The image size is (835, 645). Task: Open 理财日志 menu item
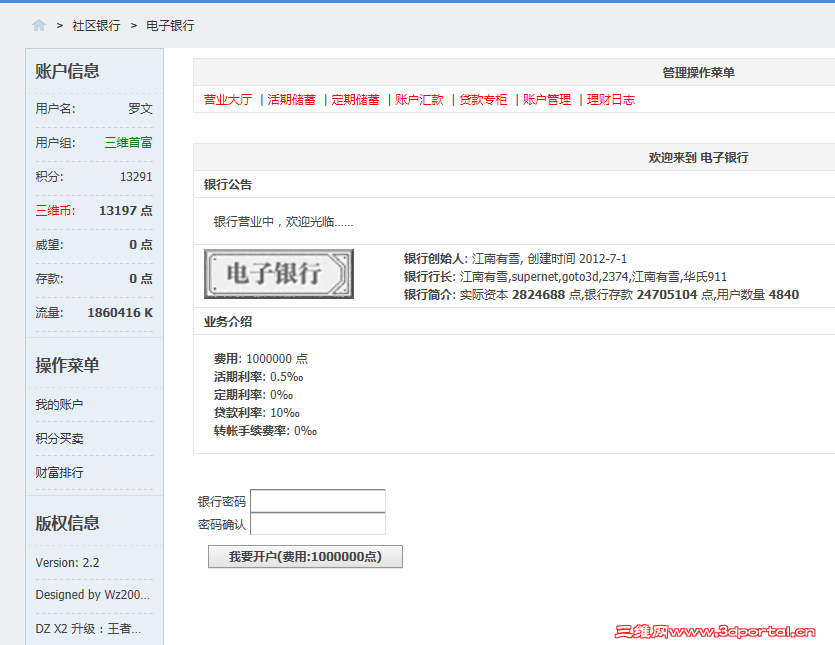tap(611, 100)
